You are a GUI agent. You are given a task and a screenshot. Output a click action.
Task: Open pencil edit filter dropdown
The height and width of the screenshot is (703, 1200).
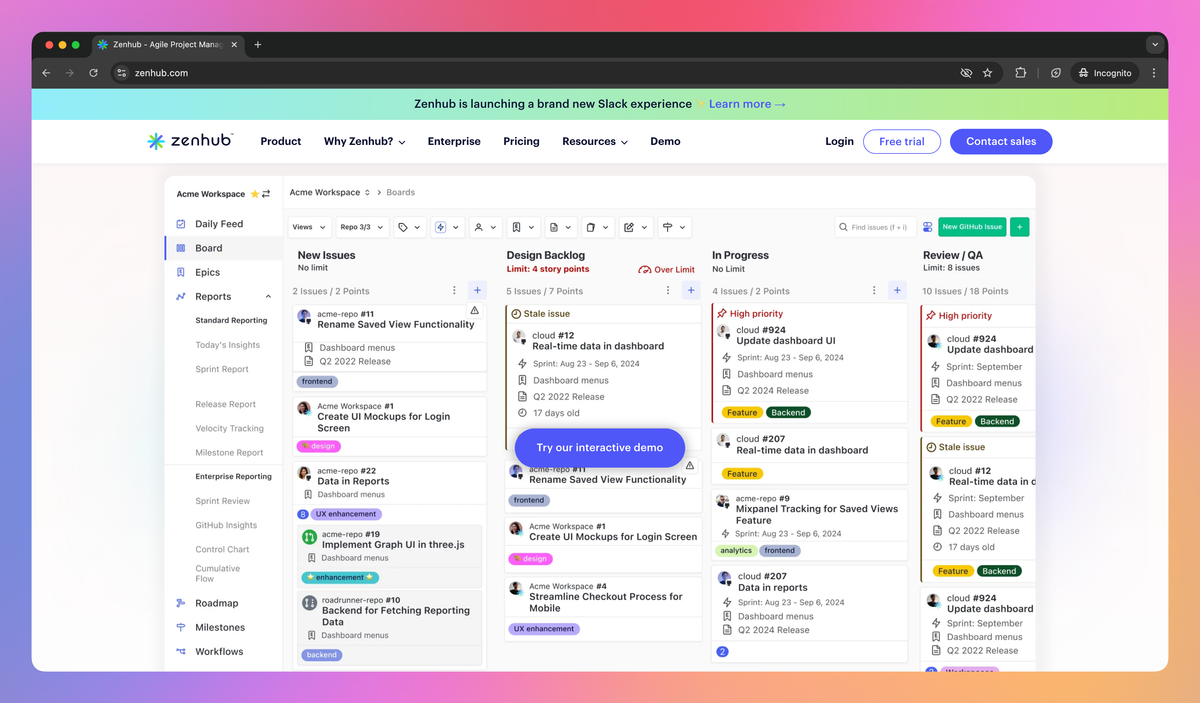635,227
